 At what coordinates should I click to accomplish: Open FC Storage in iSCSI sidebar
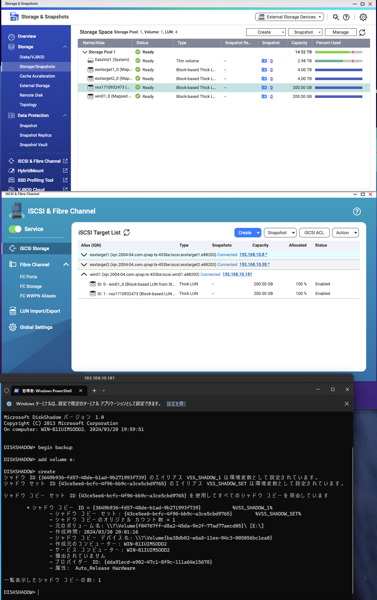[31, 286]
